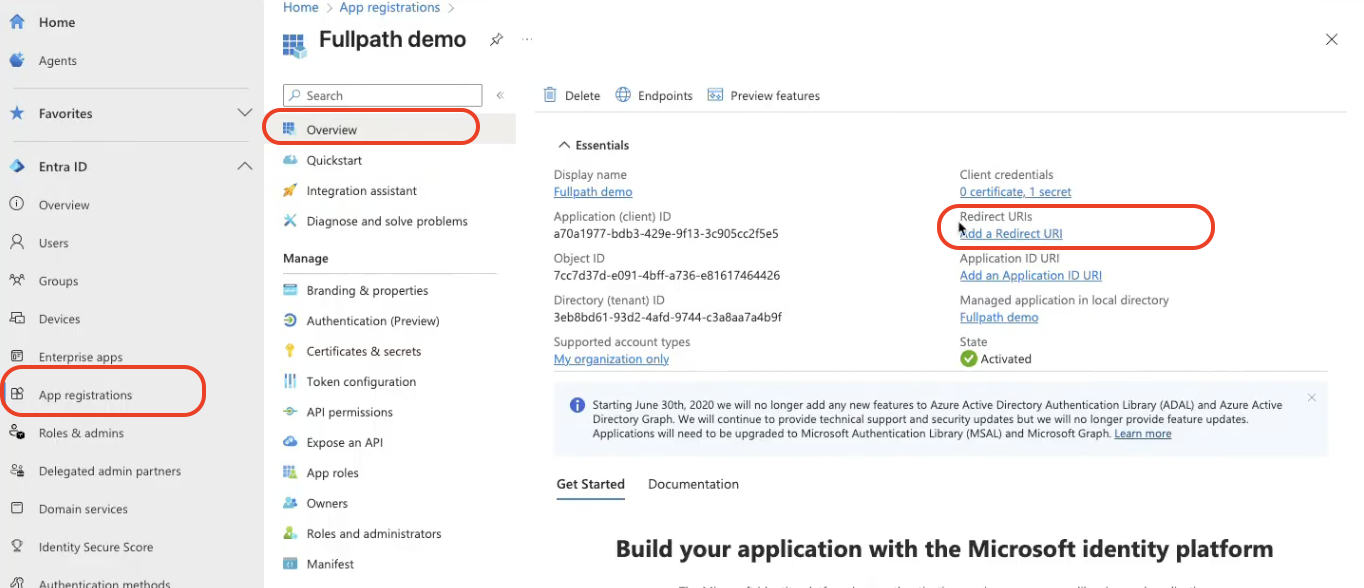Open Certificates & secrets key icon
Screen dimensions: 1364x588
click(290, 351)
